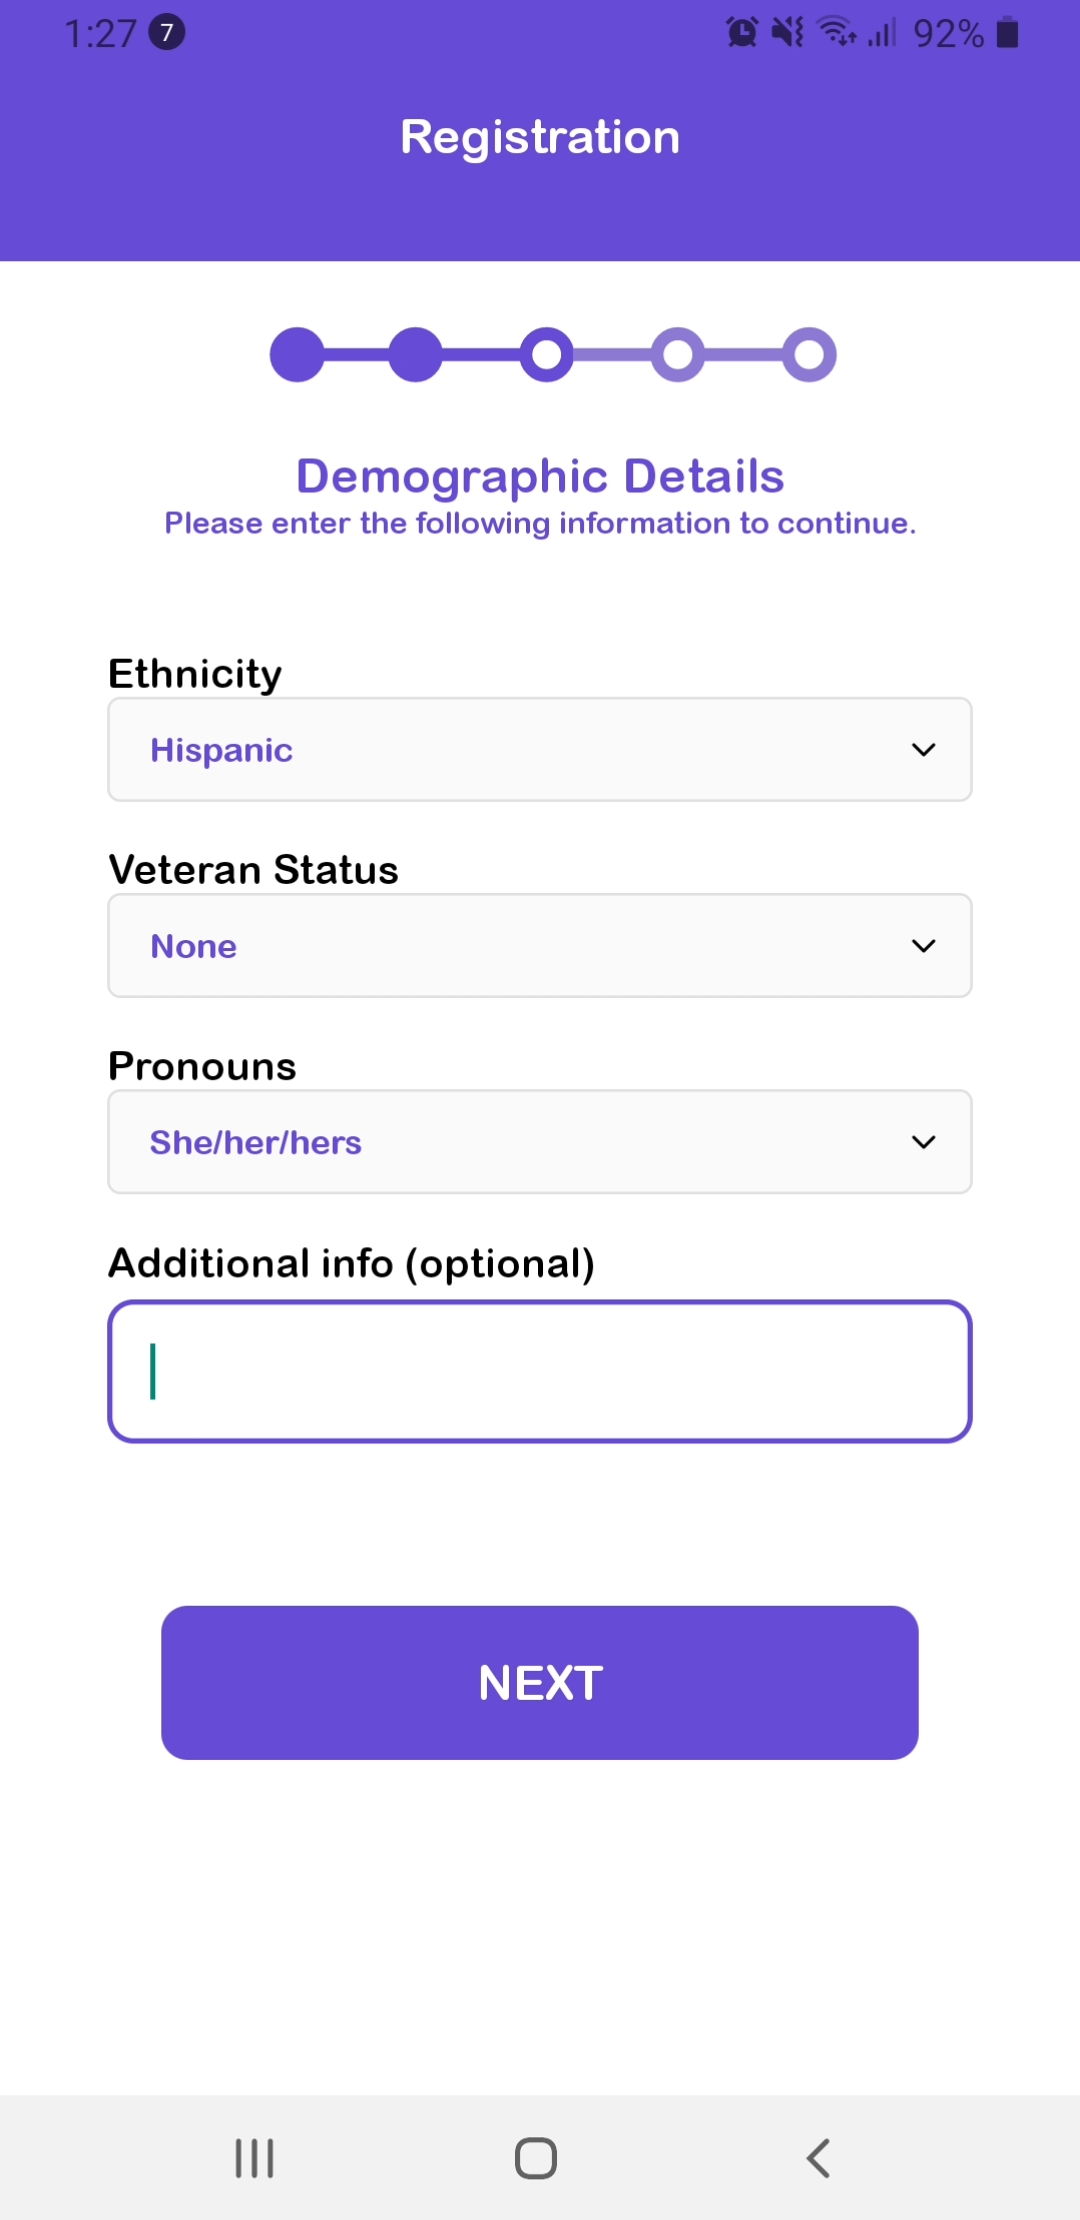Viewport: 1080px width, 2220px height.
Task: Go back using the navigation bar arrow
Action: pyautogui.click(x=818, y=2158)
